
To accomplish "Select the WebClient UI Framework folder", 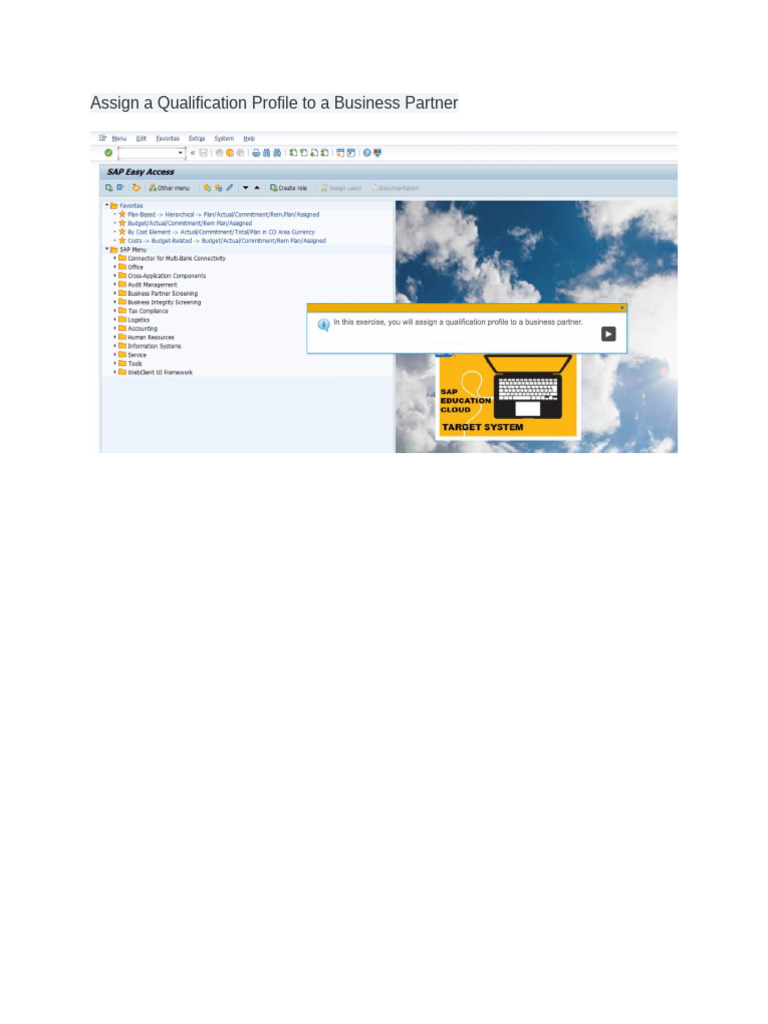I will pyautogui.click(x=160, y=372).
